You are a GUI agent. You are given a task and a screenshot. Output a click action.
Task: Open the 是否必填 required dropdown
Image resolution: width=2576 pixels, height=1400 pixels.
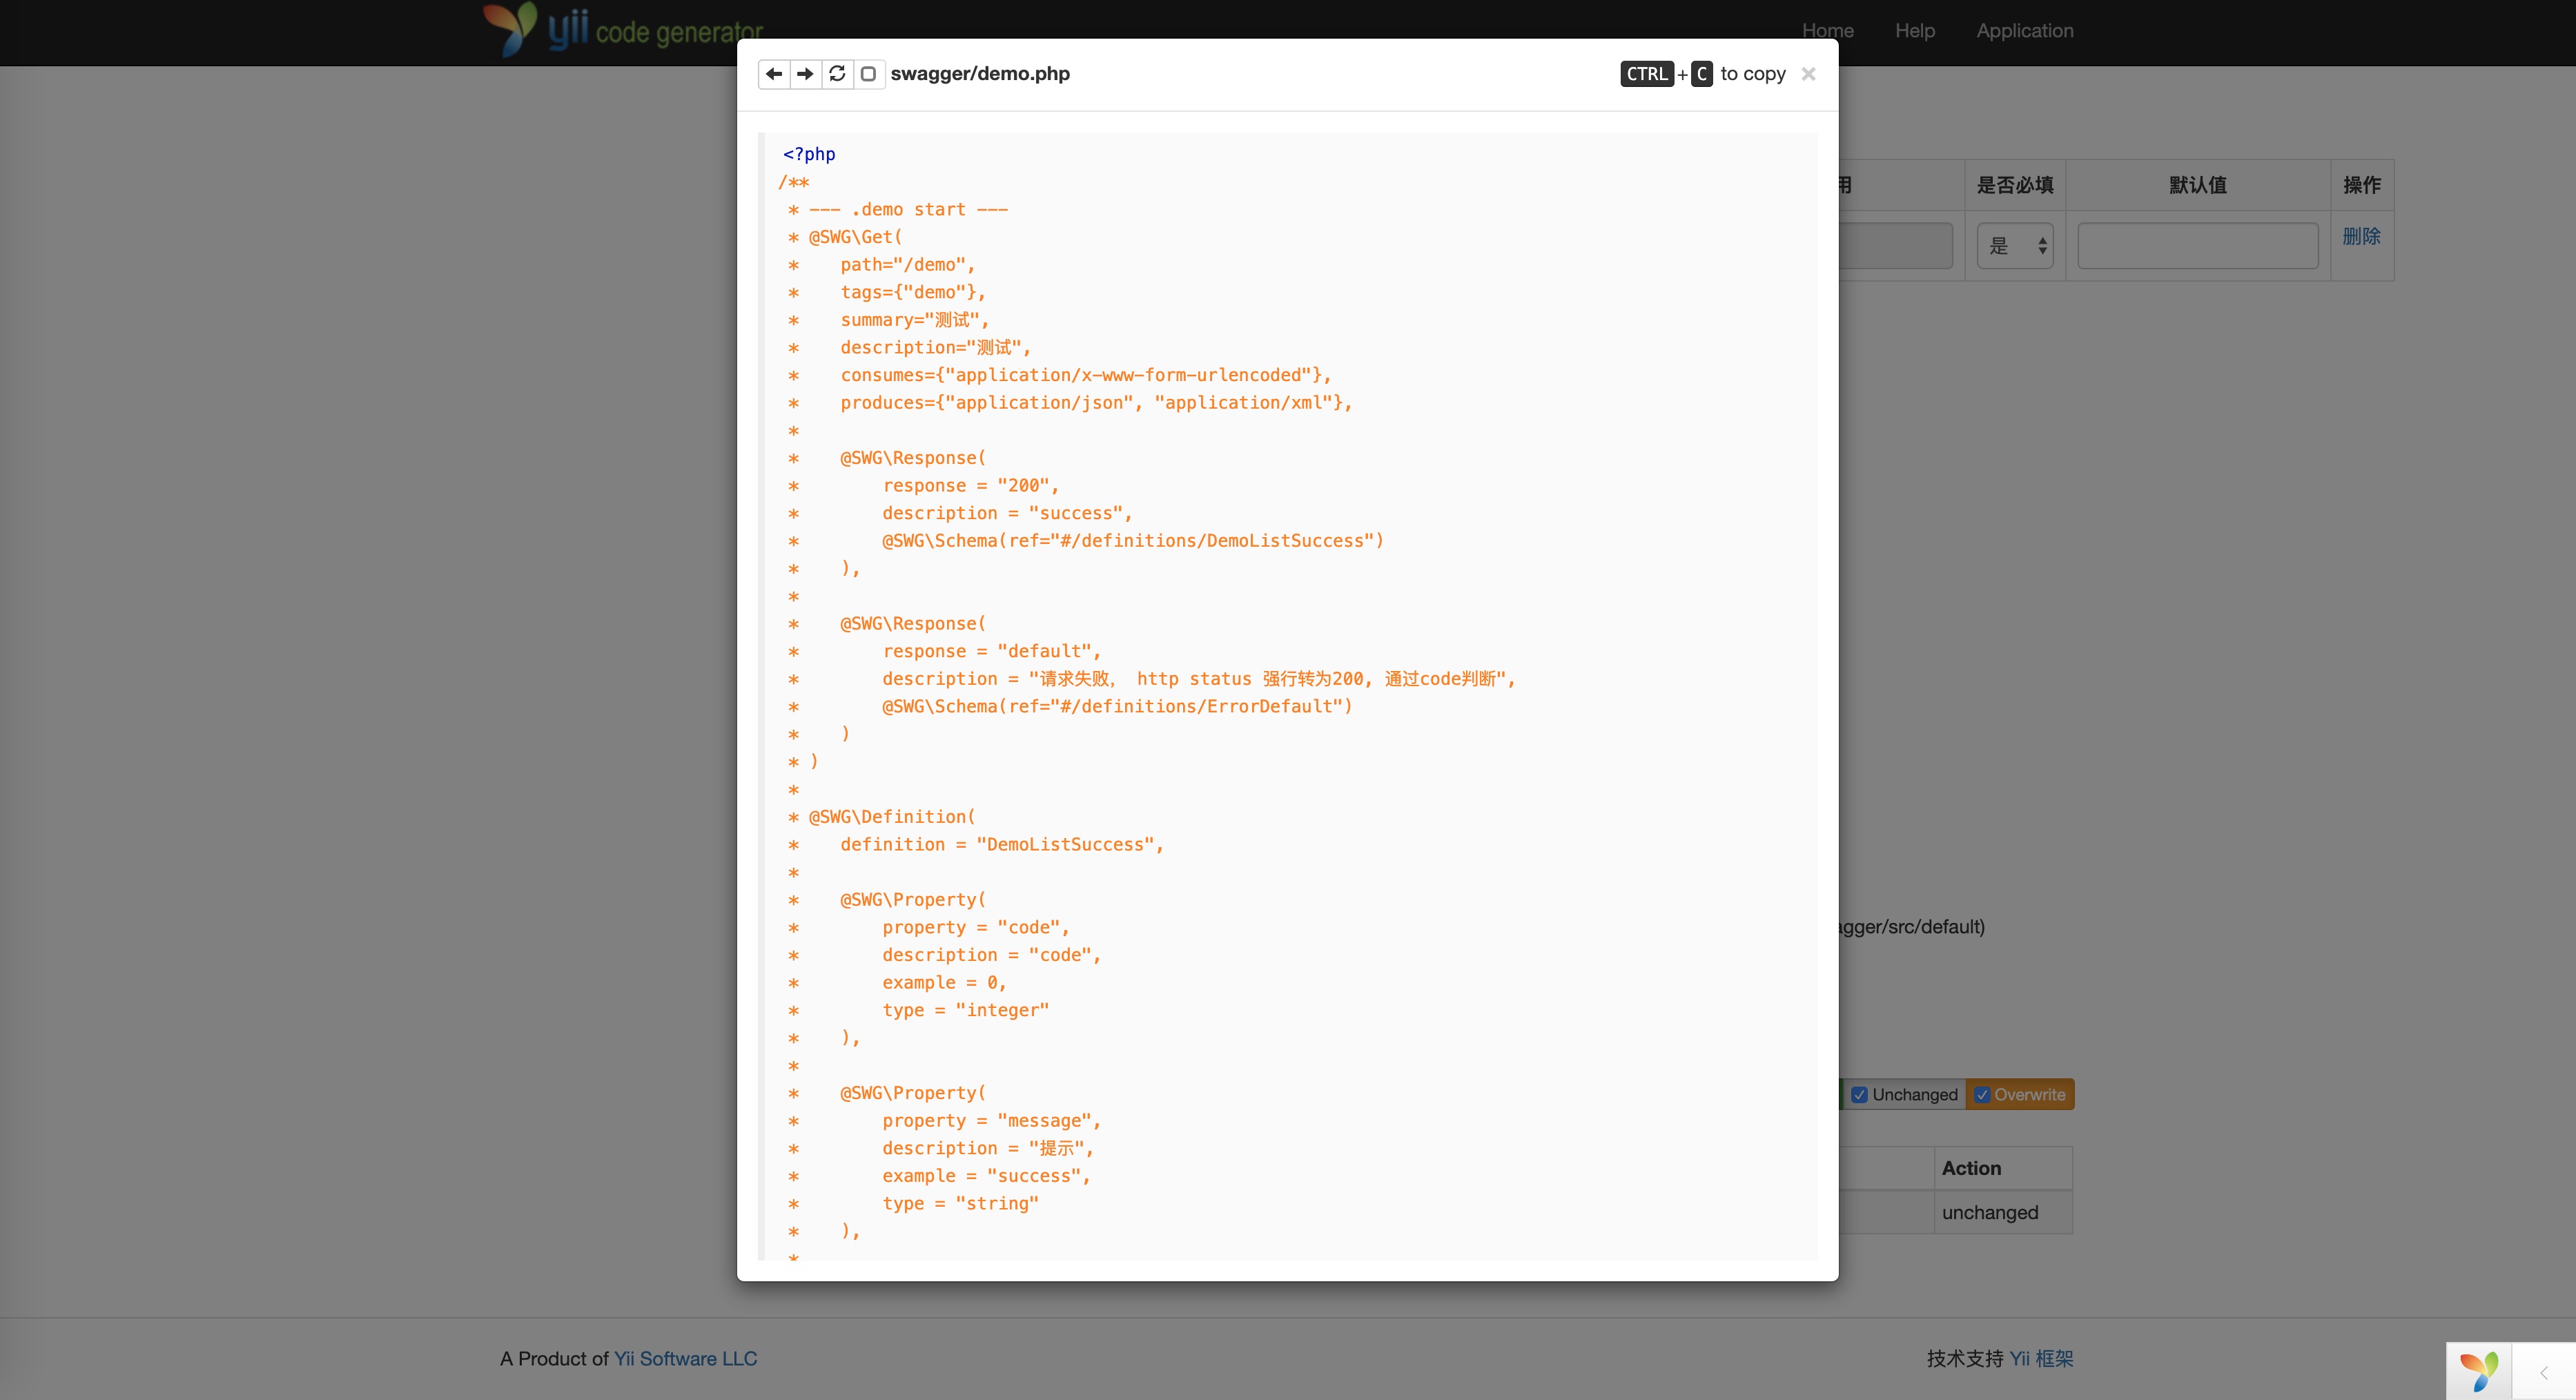[2014, 246]
